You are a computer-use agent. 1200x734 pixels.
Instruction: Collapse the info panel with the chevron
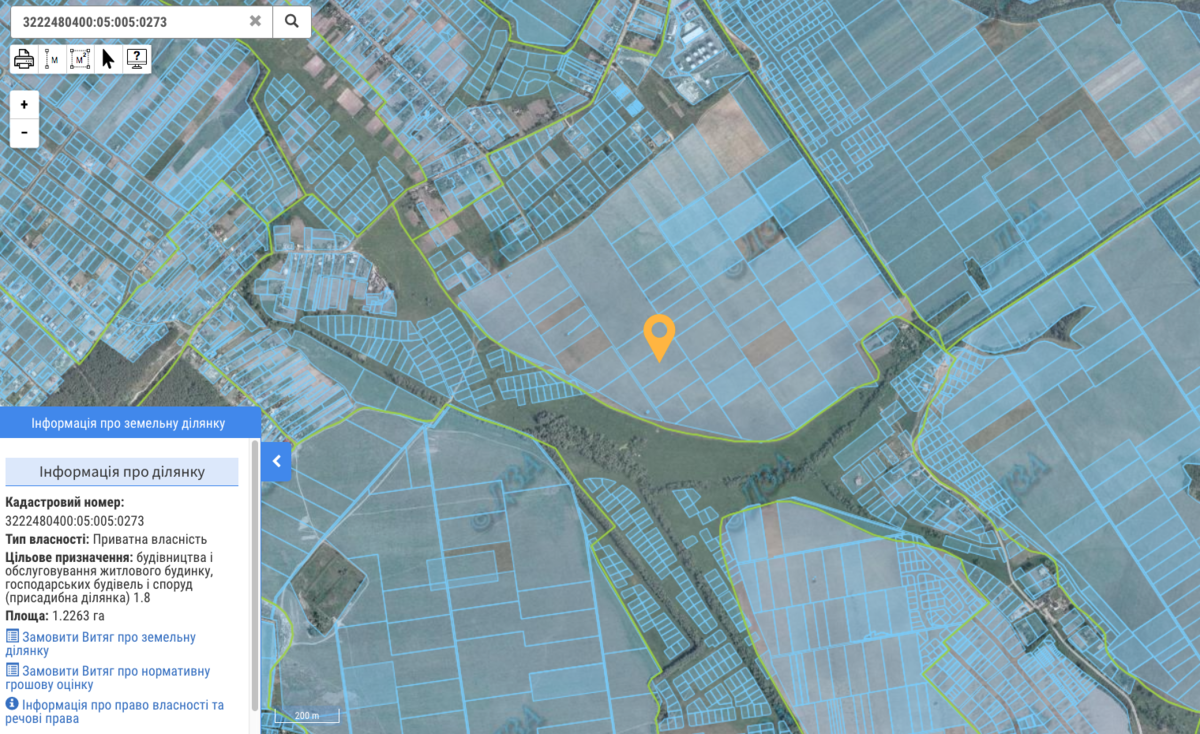tap(276, 462)
